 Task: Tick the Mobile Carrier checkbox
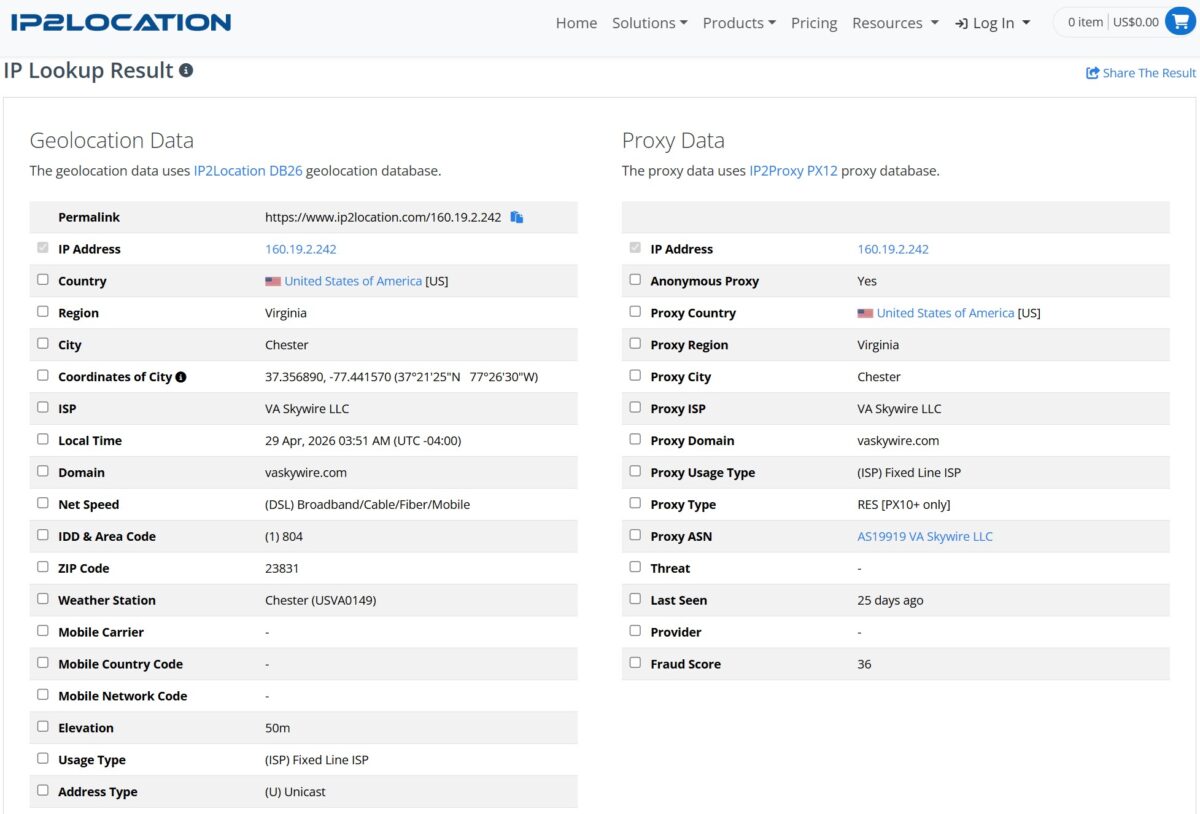[43, 631]
